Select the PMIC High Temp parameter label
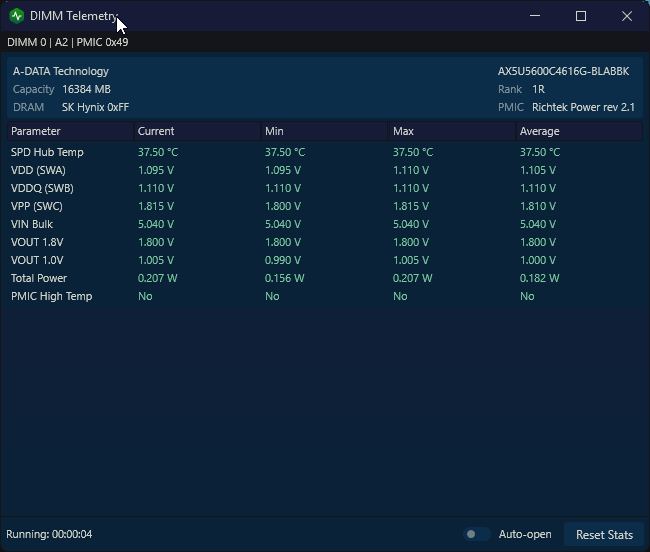The width and height of the screenshot is (650, 552). coord(52,296)
